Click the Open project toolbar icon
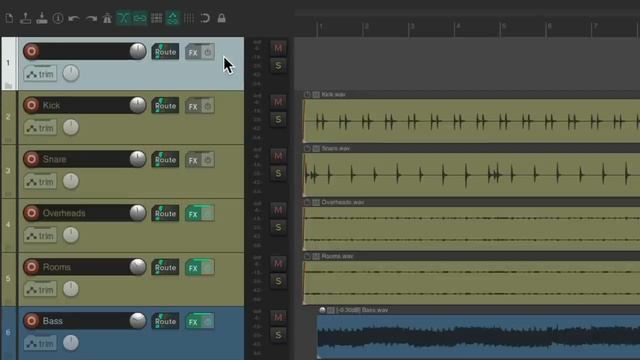The width and height of the screenshot is (640, 360). click(26, 18)
